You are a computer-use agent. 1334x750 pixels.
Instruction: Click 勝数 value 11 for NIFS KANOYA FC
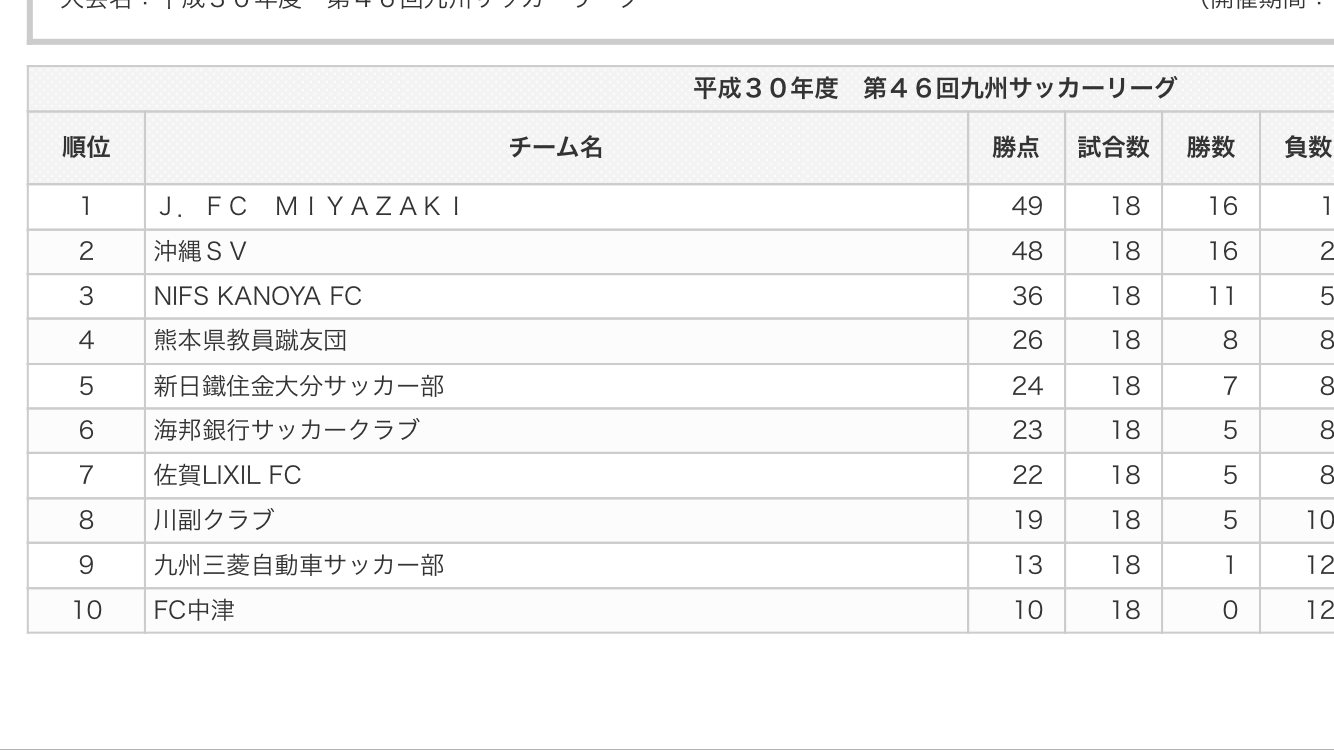point(1222,296)
